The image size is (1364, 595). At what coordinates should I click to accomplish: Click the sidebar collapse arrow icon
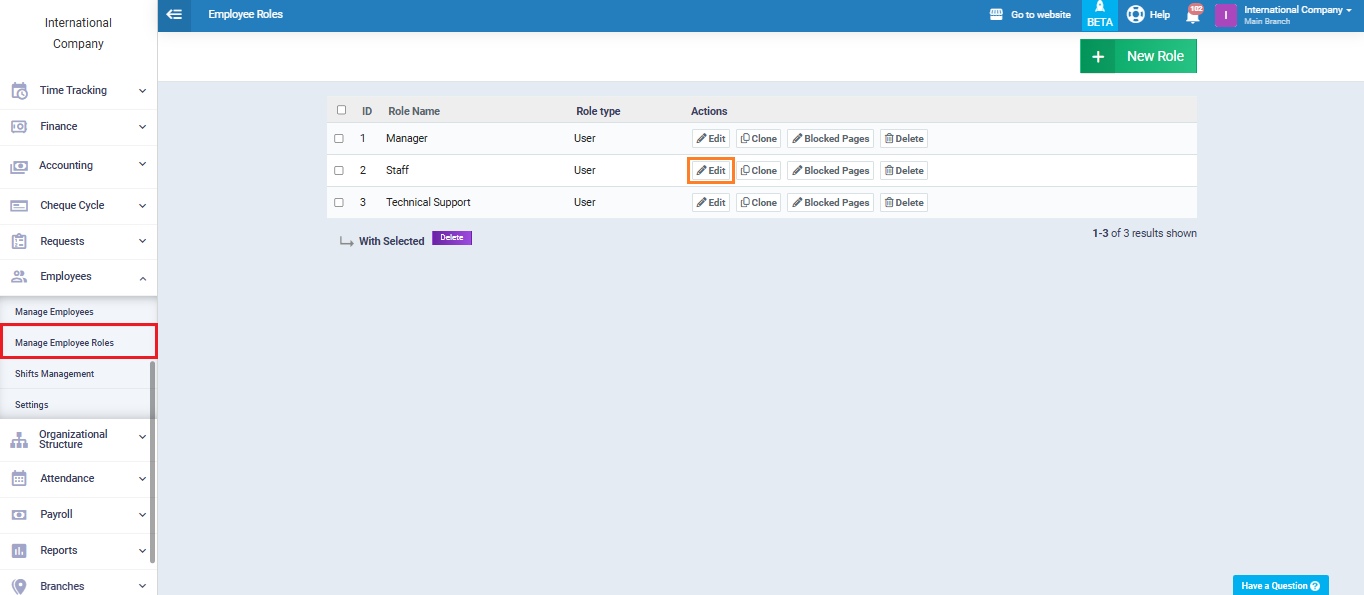coord(175,15)
